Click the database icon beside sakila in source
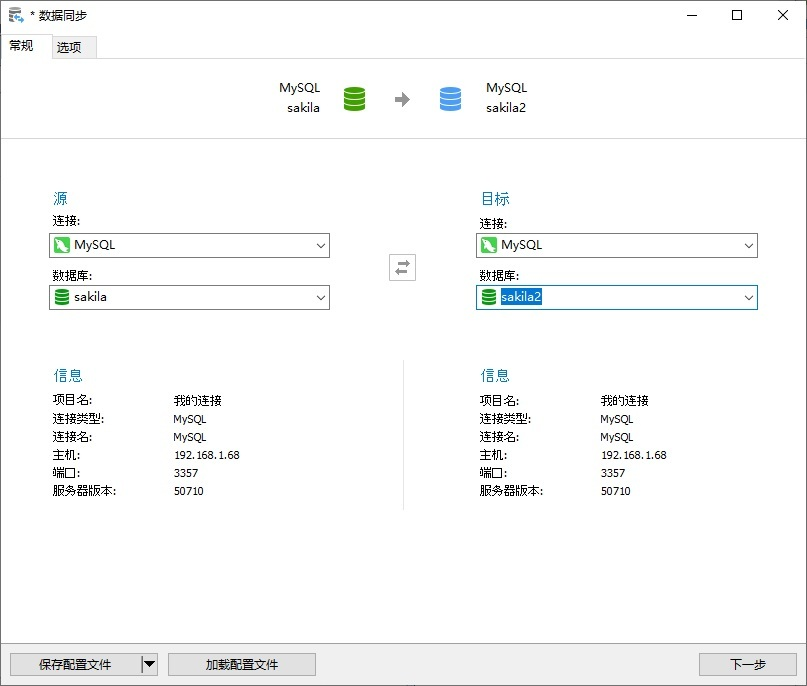 62,297
